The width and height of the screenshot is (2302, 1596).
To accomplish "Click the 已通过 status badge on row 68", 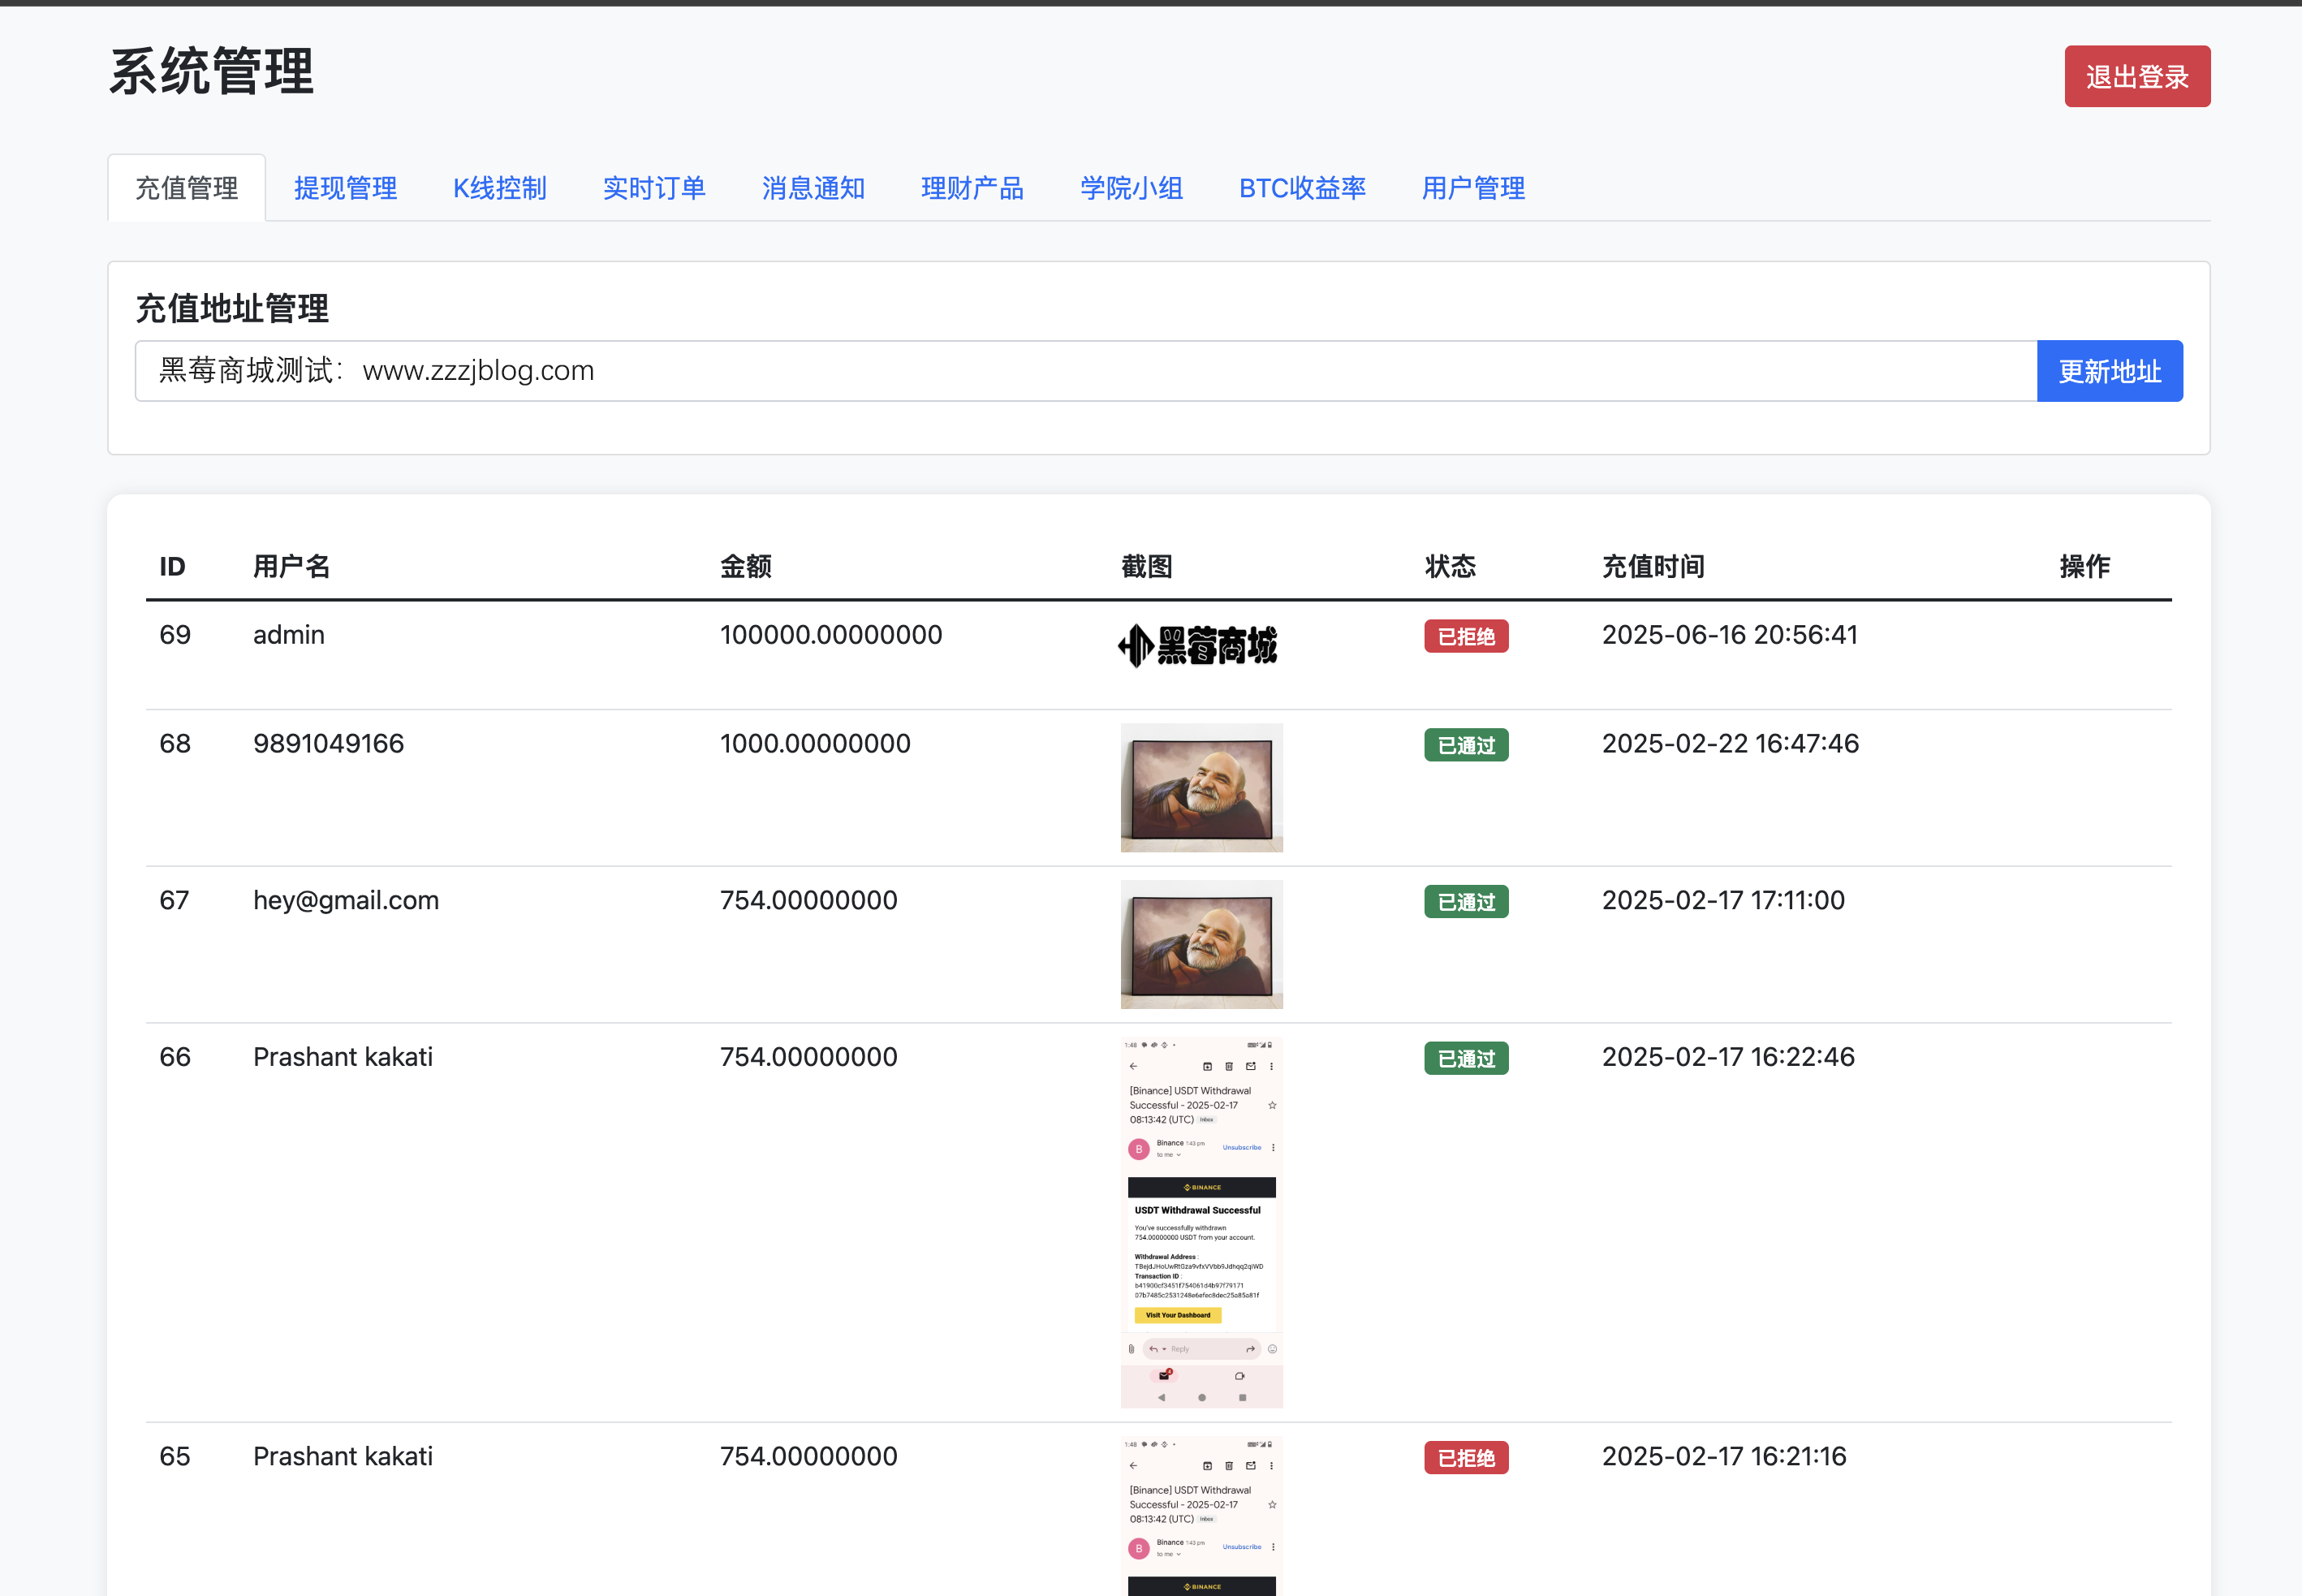I will 1465,745.
